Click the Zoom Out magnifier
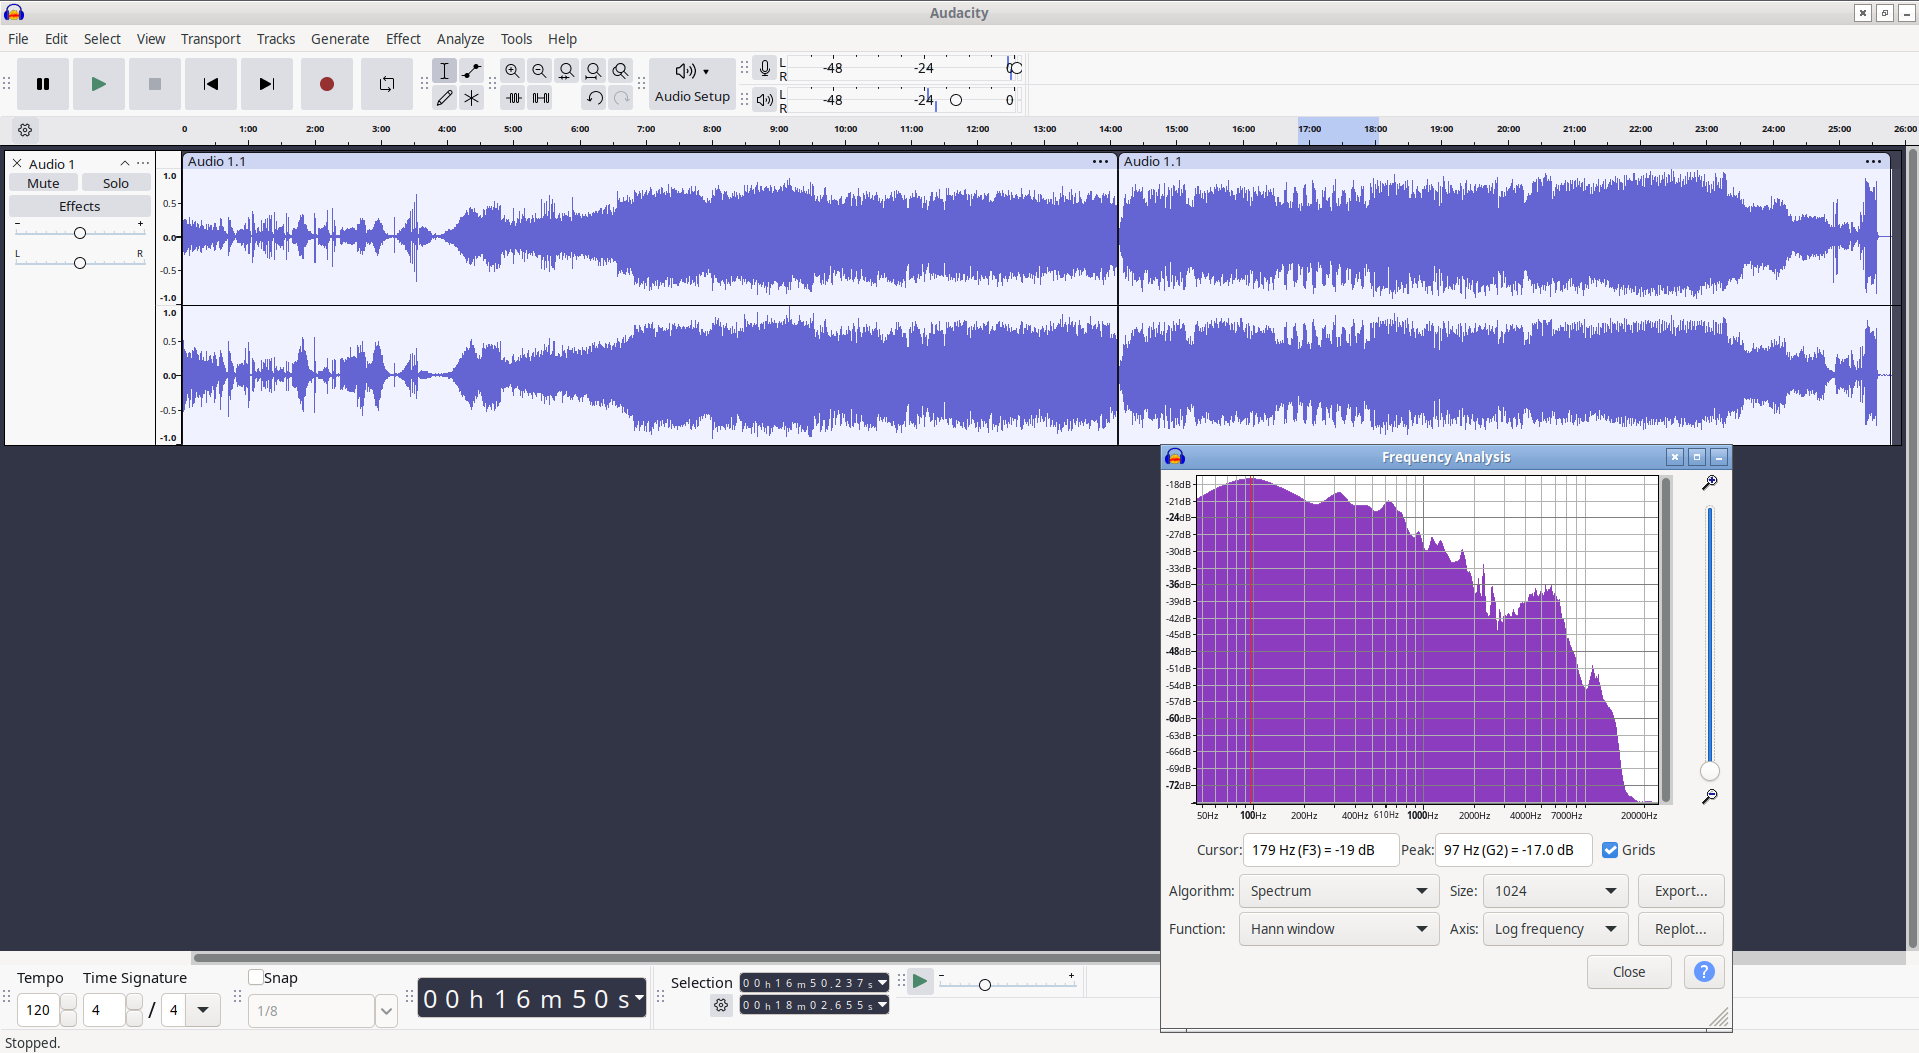The width and height of the screenshot is (1919, 1053). point(540,71)
